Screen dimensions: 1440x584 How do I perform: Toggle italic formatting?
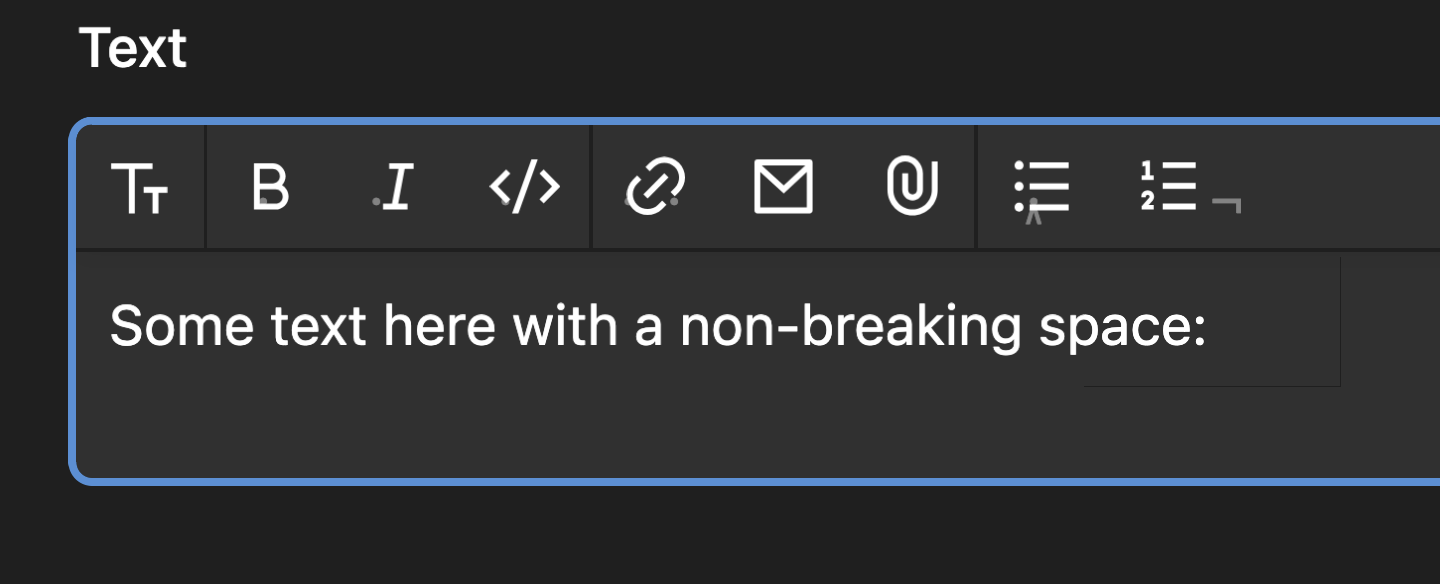click(398, 187)
